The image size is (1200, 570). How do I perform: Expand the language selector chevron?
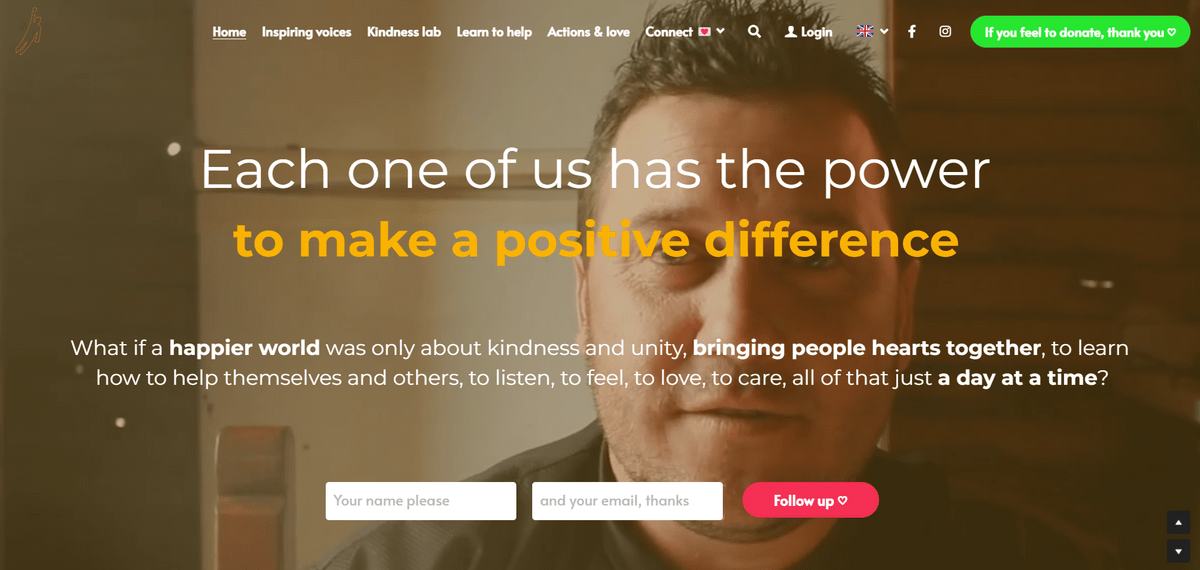884,32
